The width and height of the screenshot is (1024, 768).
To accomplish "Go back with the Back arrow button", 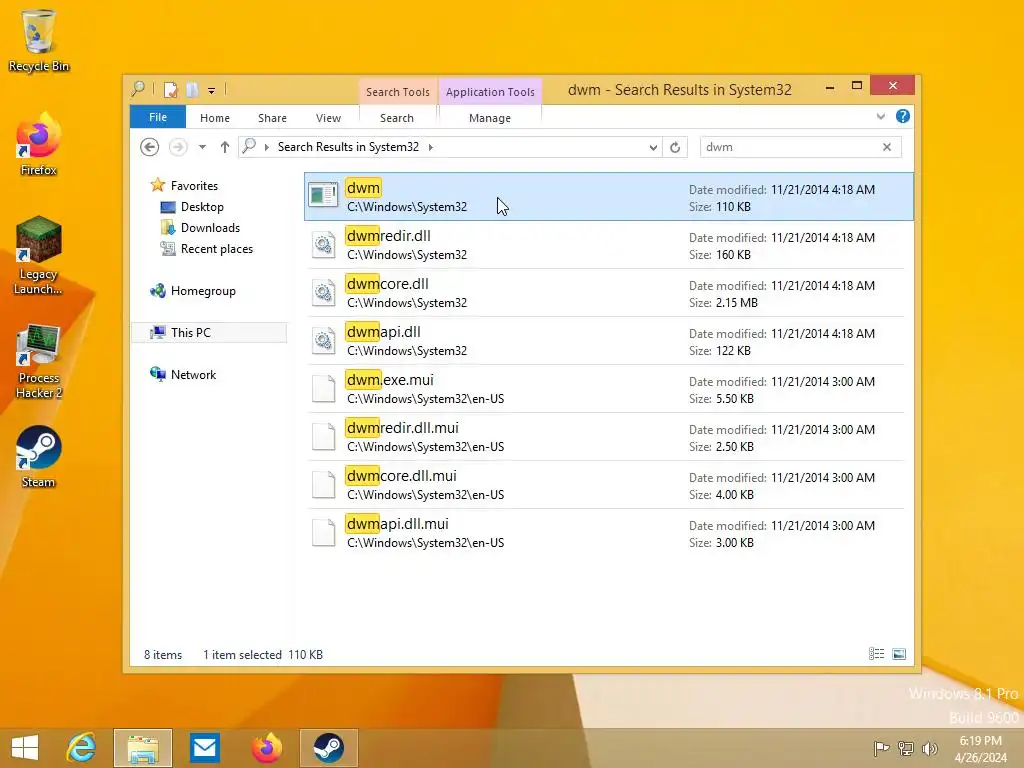I will pos(150,147).
